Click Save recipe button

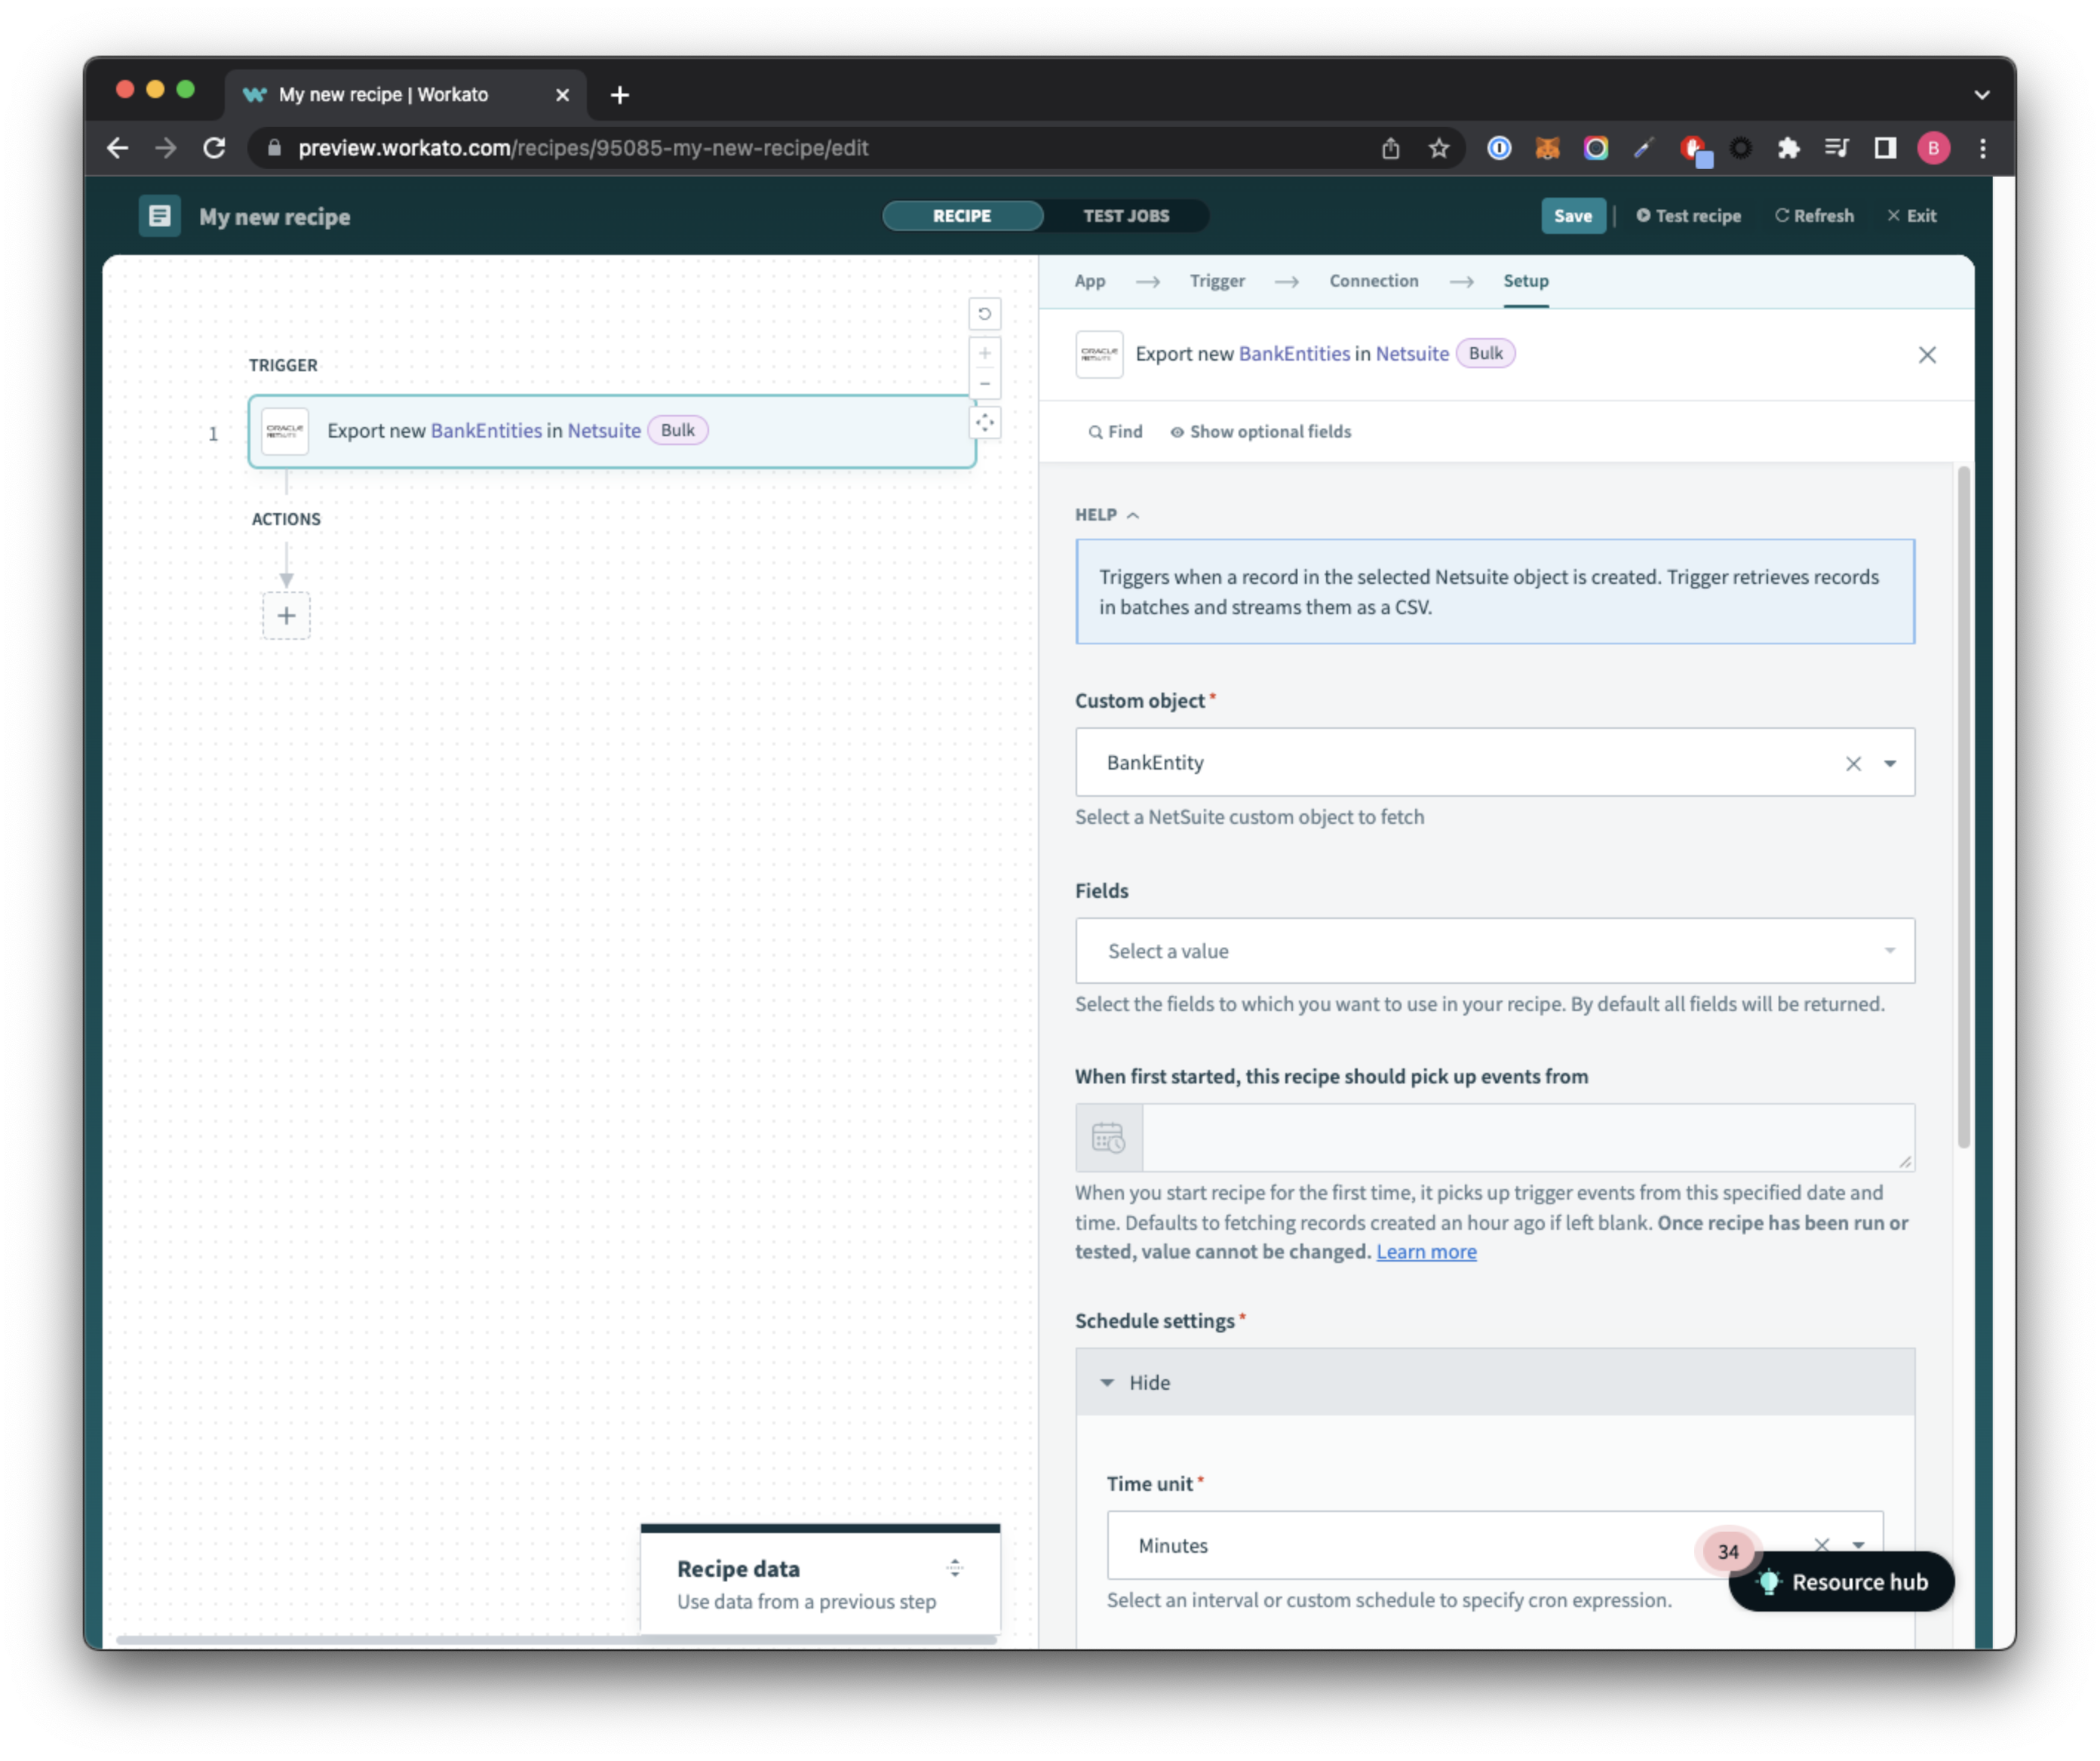click(x=1570, y=215)
